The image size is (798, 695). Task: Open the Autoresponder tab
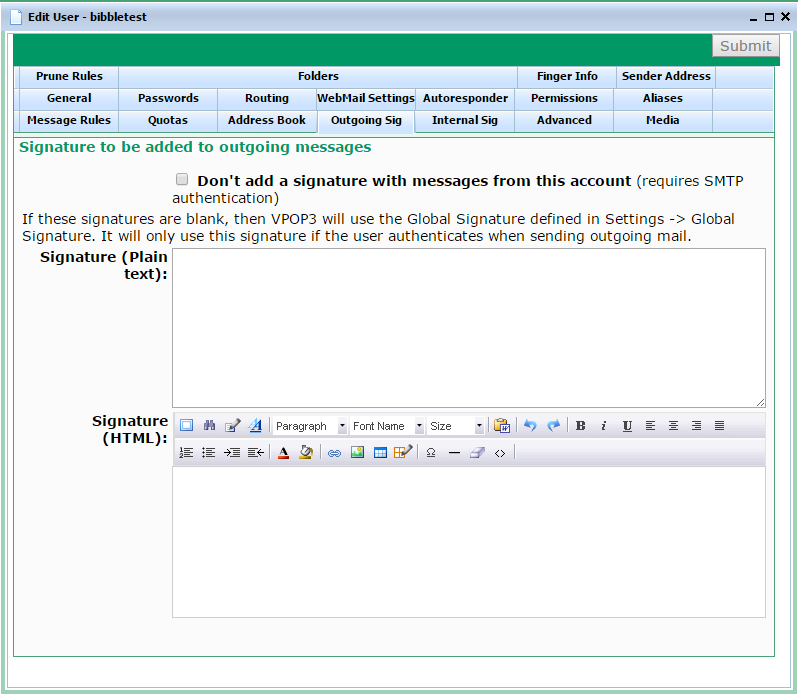(465, 99)
